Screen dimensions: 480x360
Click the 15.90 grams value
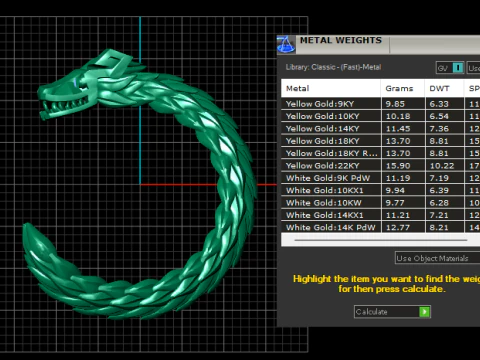pos(398,166)
